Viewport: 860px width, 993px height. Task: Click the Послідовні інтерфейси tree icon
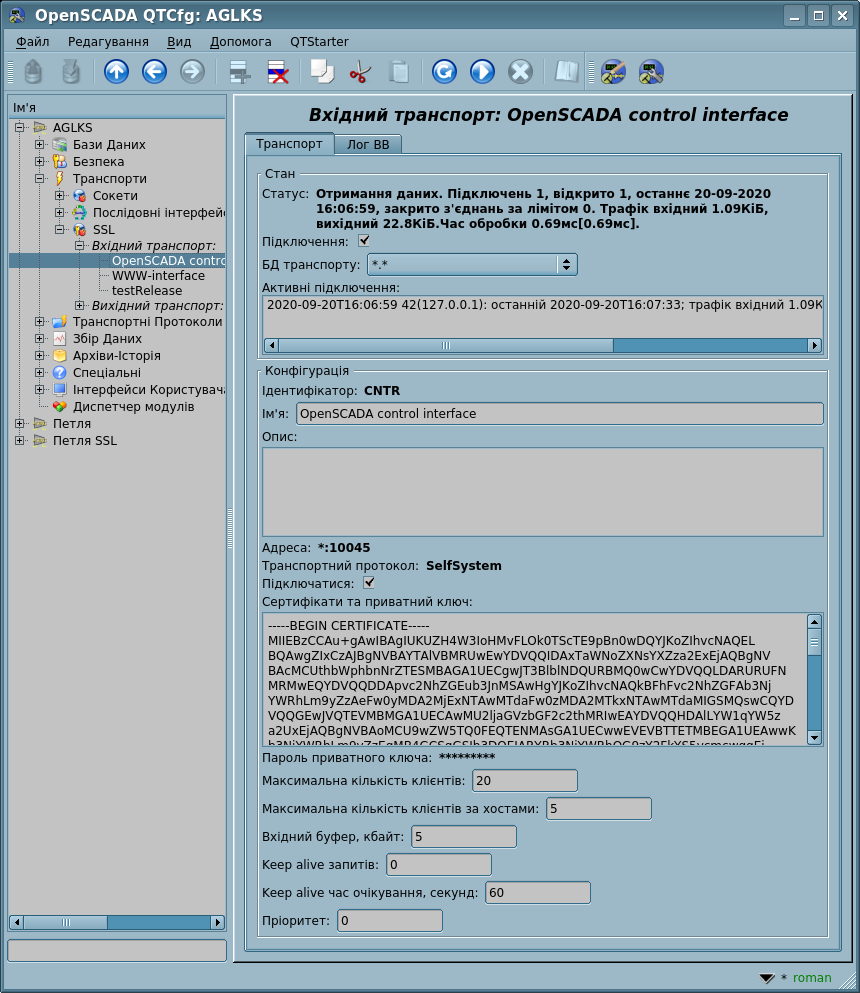coord(80,213)
